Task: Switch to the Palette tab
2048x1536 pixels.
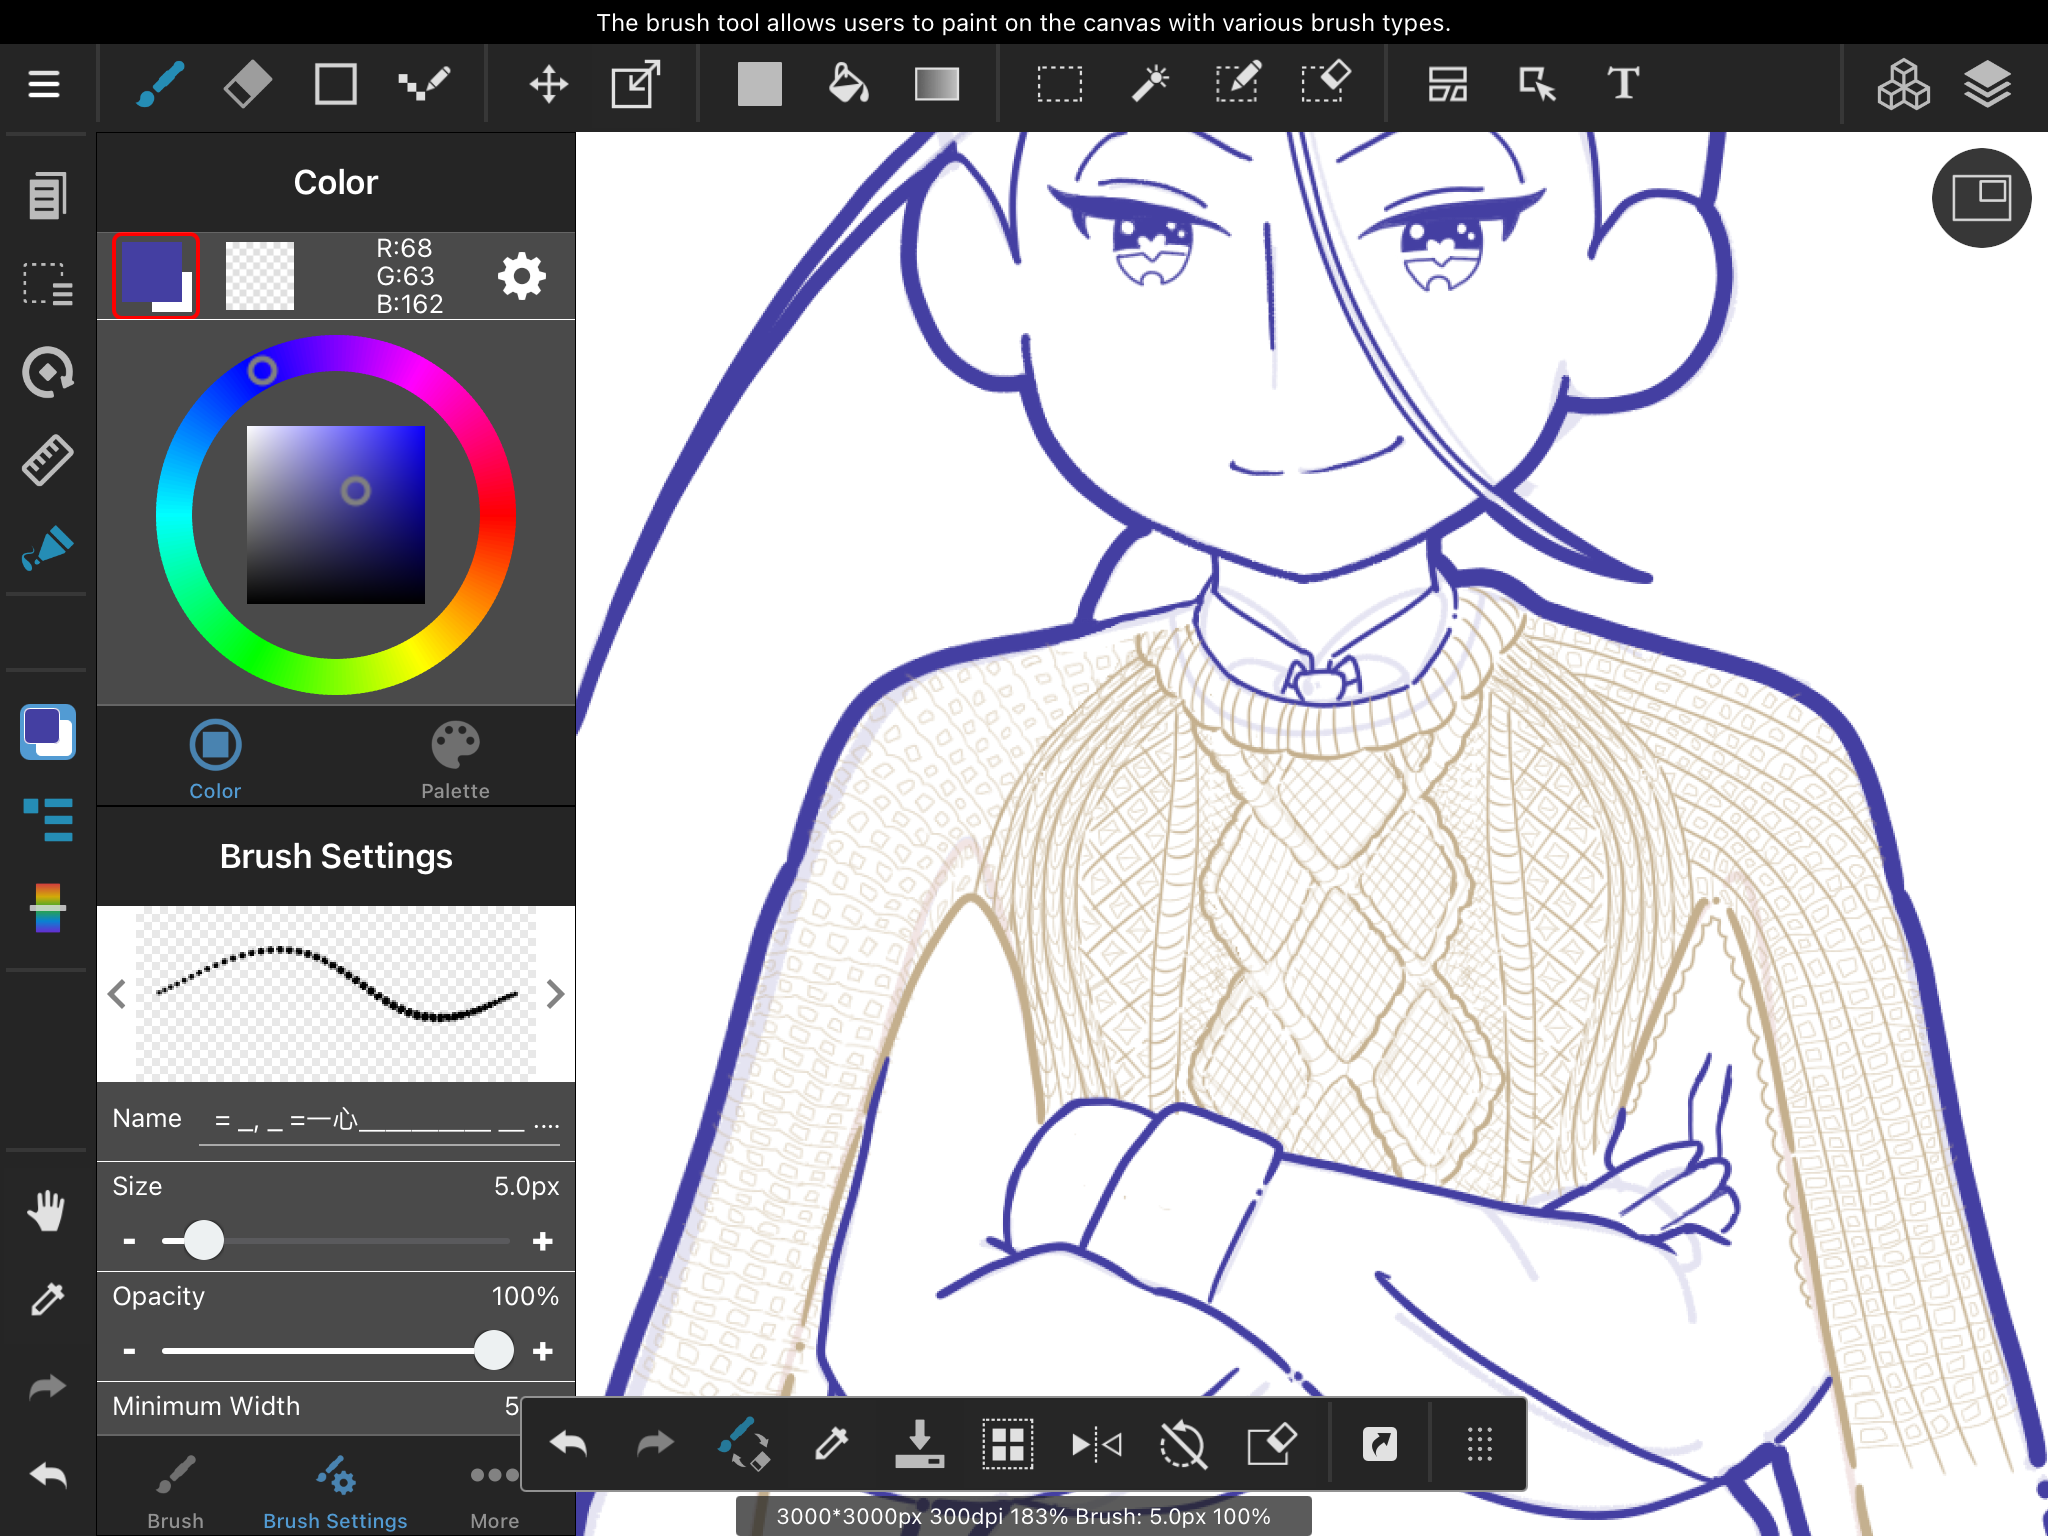Action: tap(455, 760)
